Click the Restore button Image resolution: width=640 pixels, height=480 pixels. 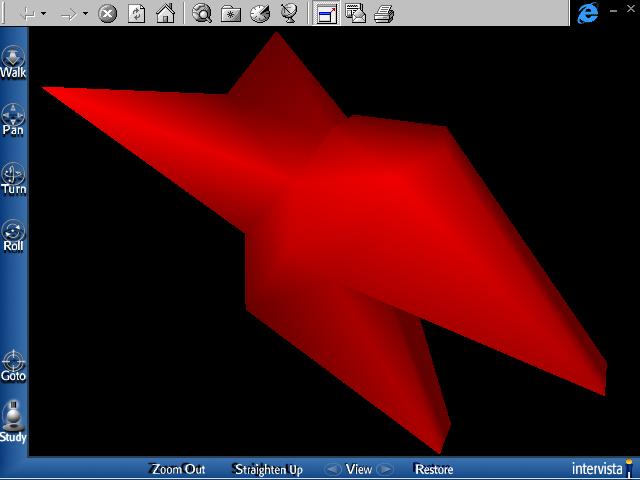pos(433,469)
